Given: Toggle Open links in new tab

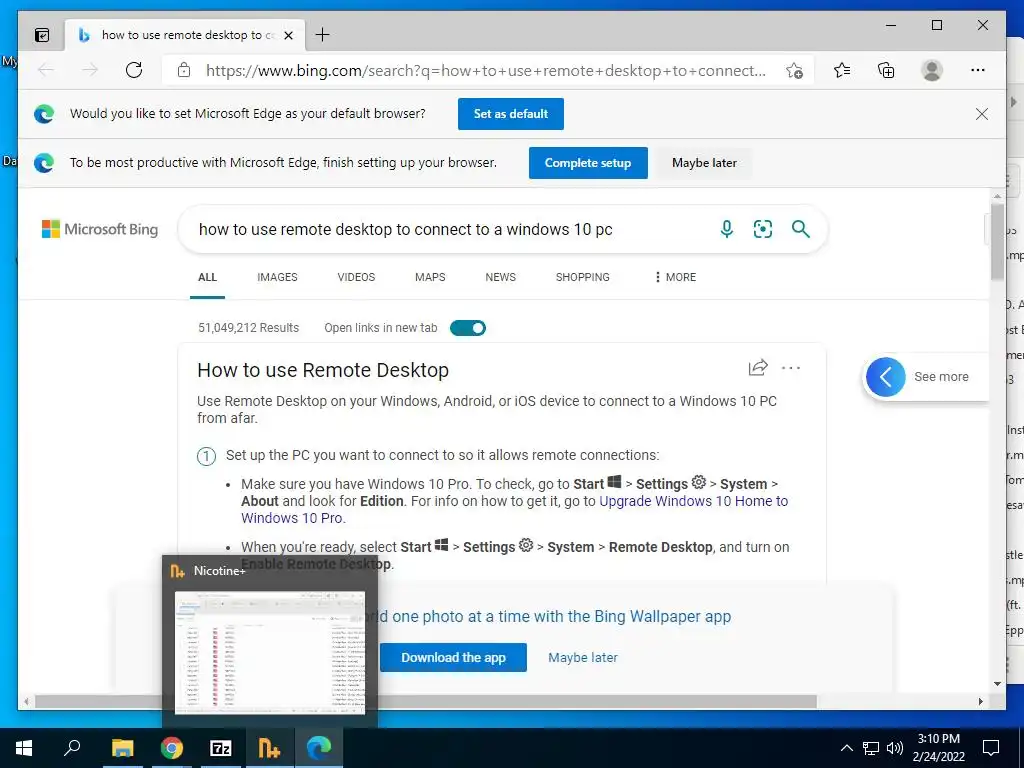Looking at the screenshot, I should [468, 328].
